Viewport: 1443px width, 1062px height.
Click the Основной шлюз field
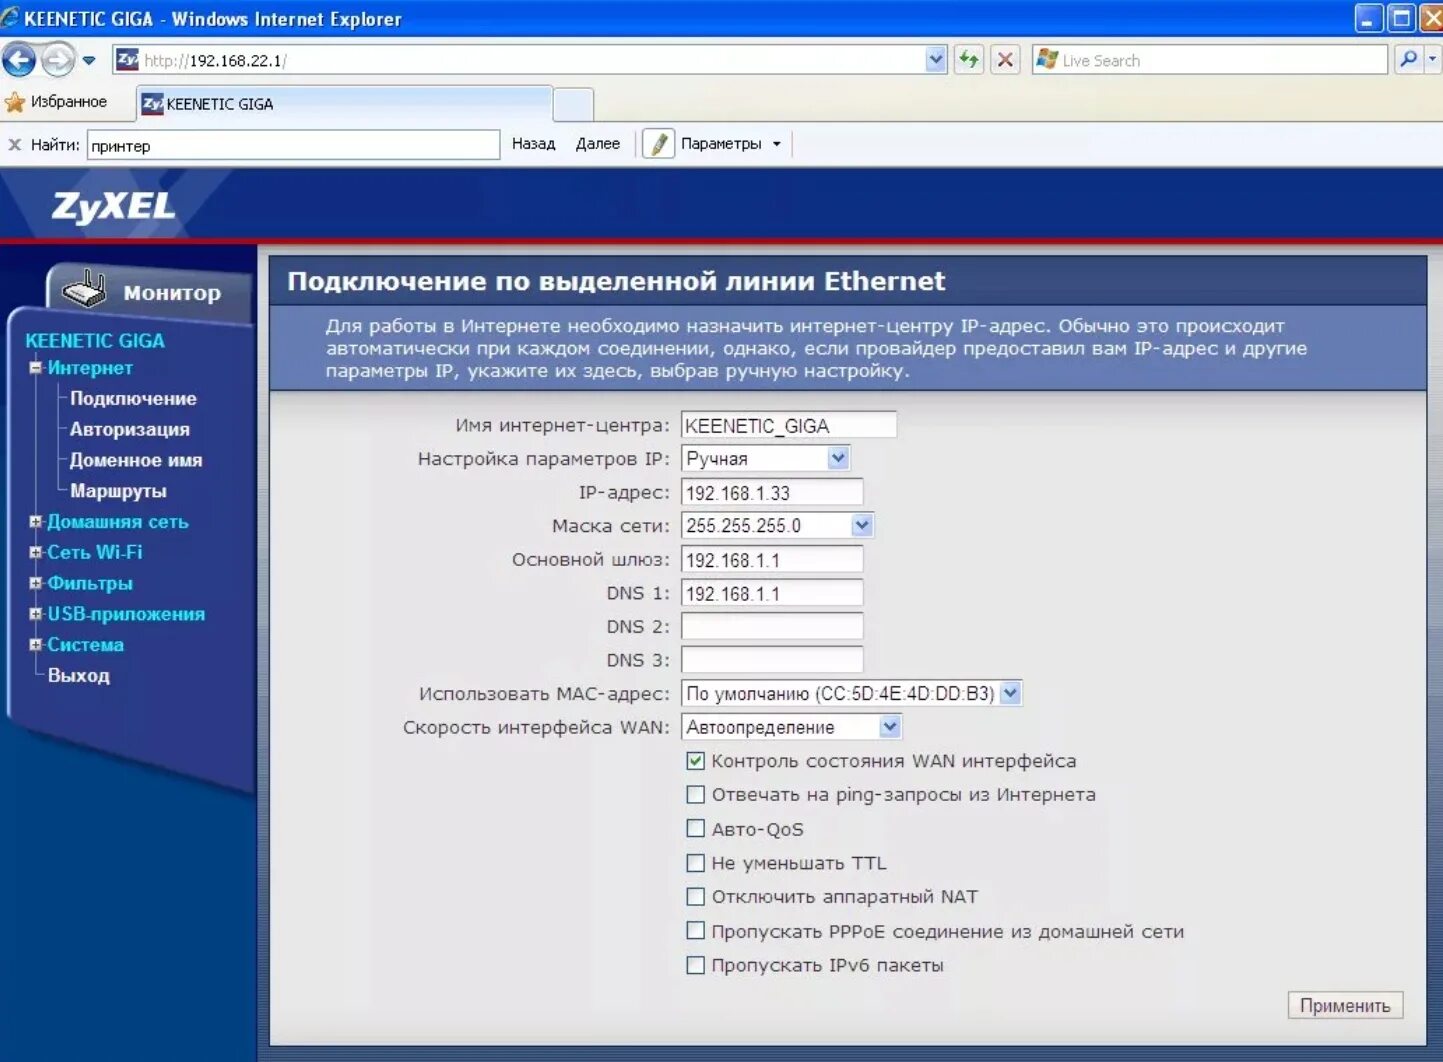coord(772,559)
